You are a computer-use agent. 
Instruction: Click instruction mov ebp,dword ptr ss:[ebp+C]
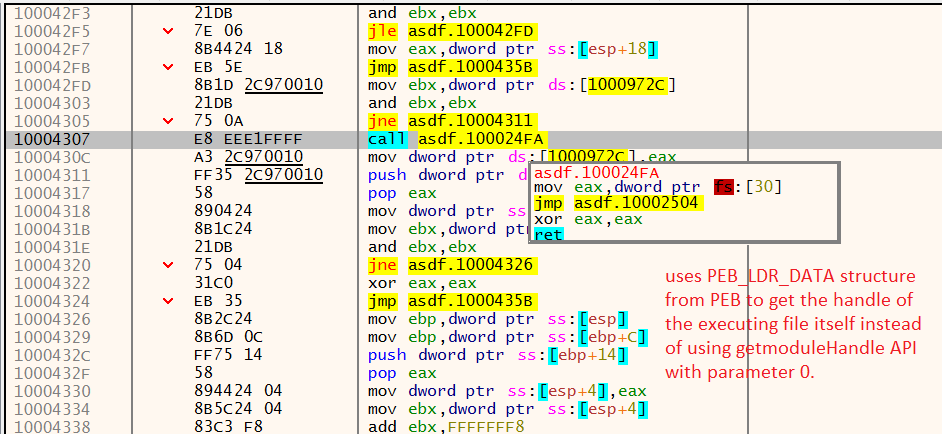click(508, 337)
